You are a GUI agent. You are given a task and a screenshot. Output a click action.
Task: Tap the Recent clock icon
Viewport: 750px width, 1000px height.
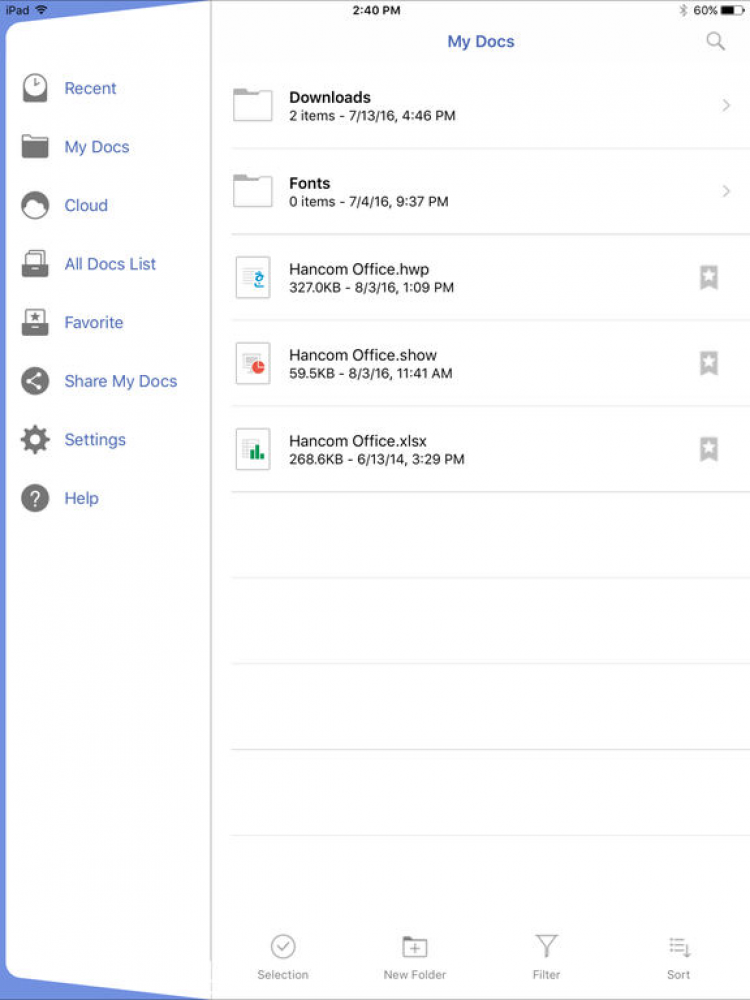click(35, 88)
